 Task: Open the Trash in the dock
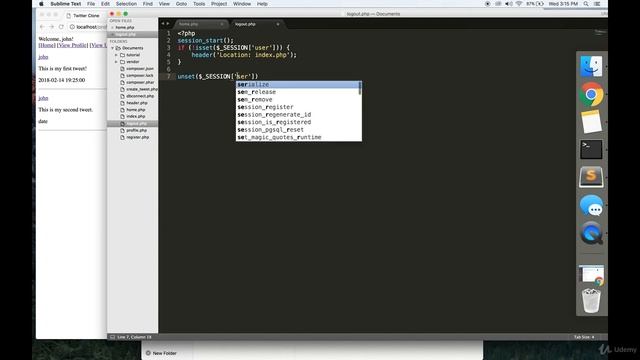click(x=591, y=301)
